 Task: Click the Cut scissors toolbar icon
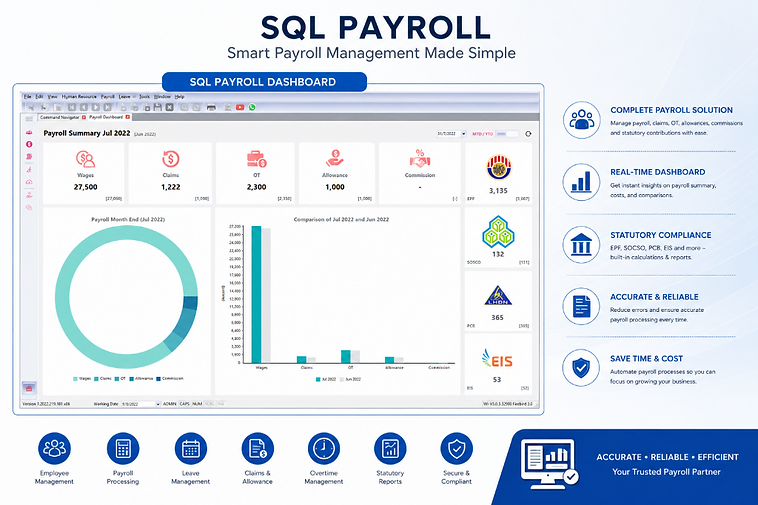tap(31, 107)
